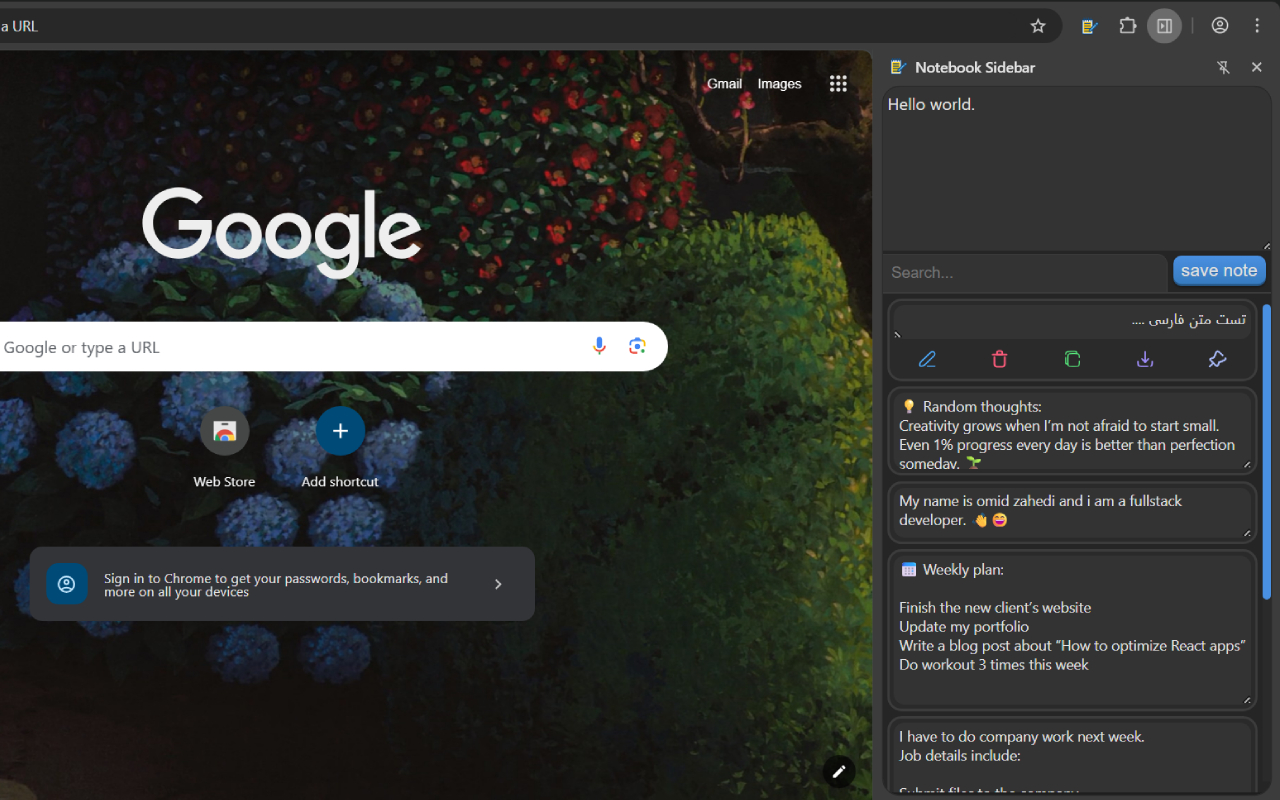Click the Google logo

281,232
